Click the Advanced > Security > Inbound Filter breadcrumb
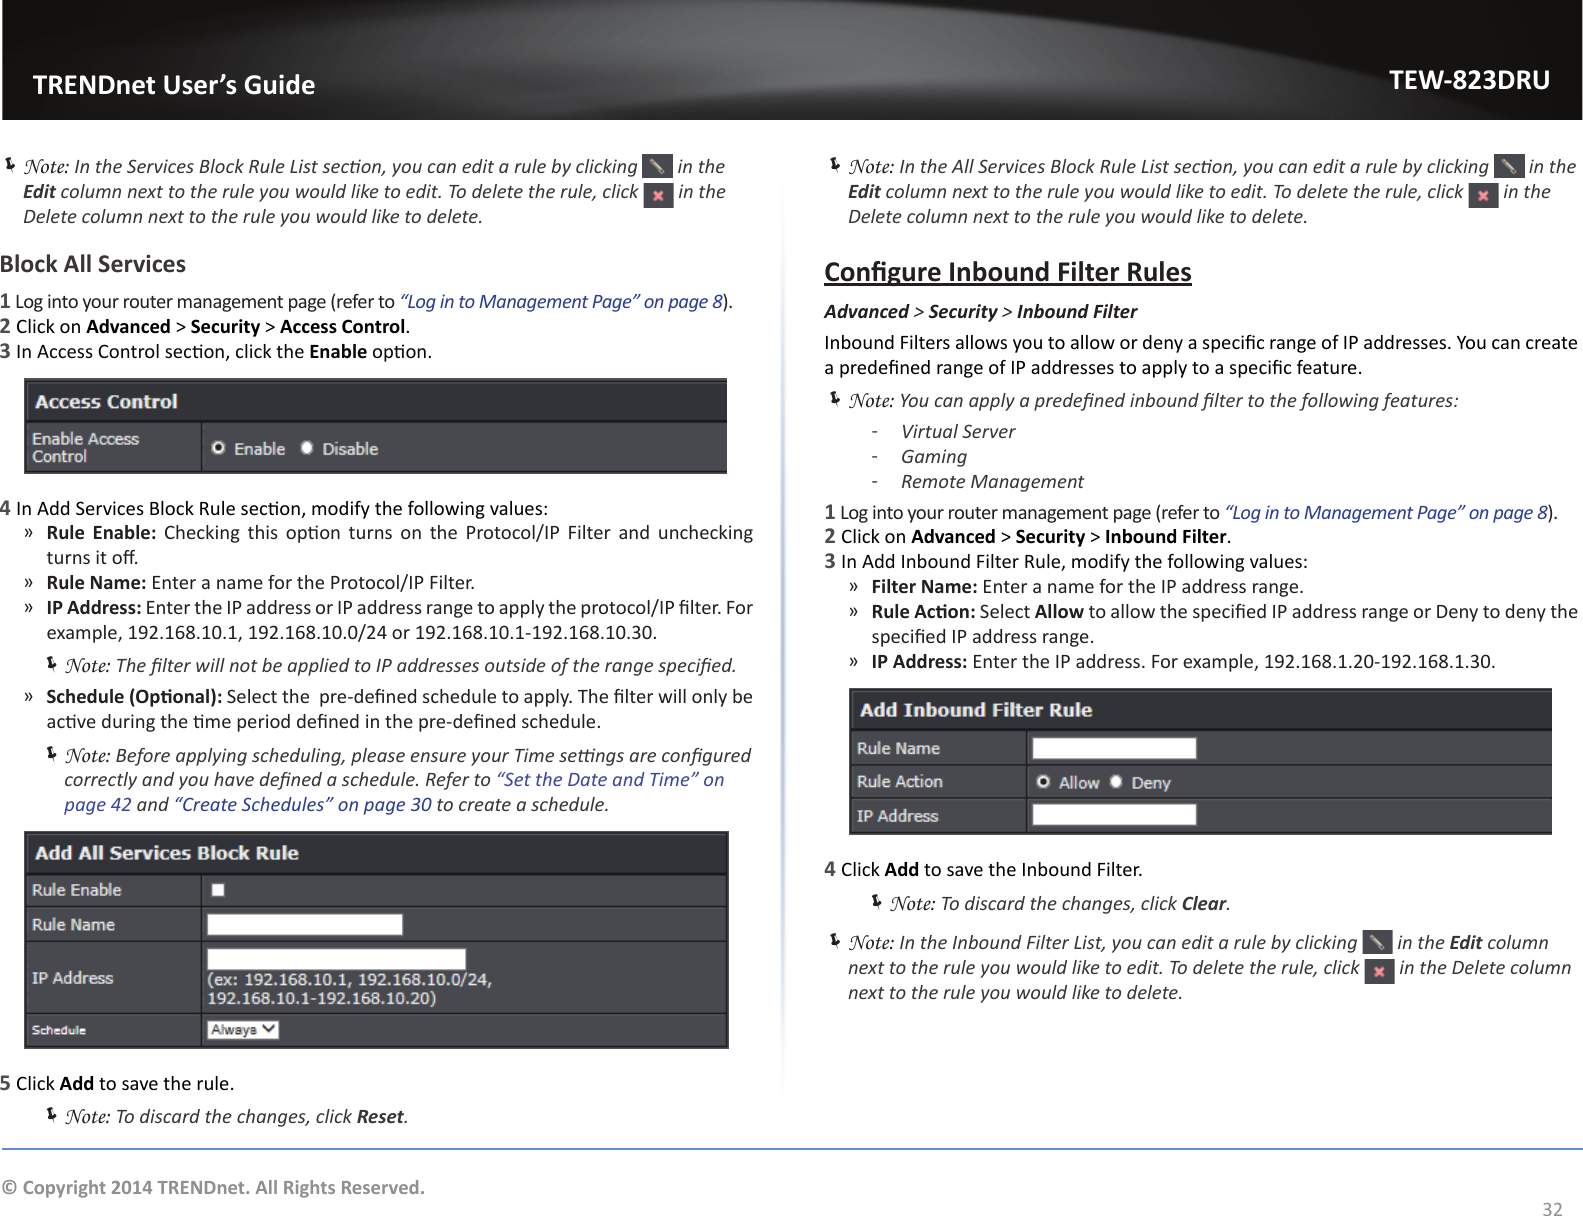1583x1216 pixels. coord(981,311)
